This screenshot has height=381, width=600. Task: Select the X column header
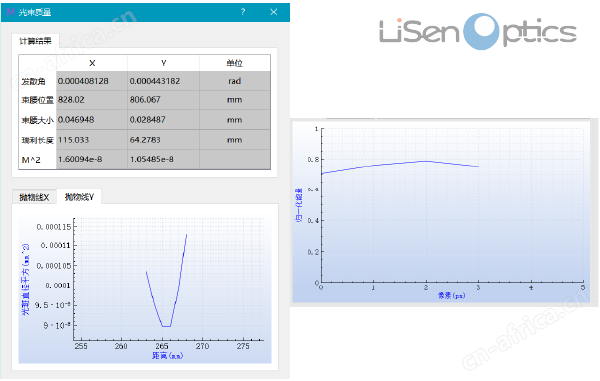pyautogui.click(x=92, y=63)
